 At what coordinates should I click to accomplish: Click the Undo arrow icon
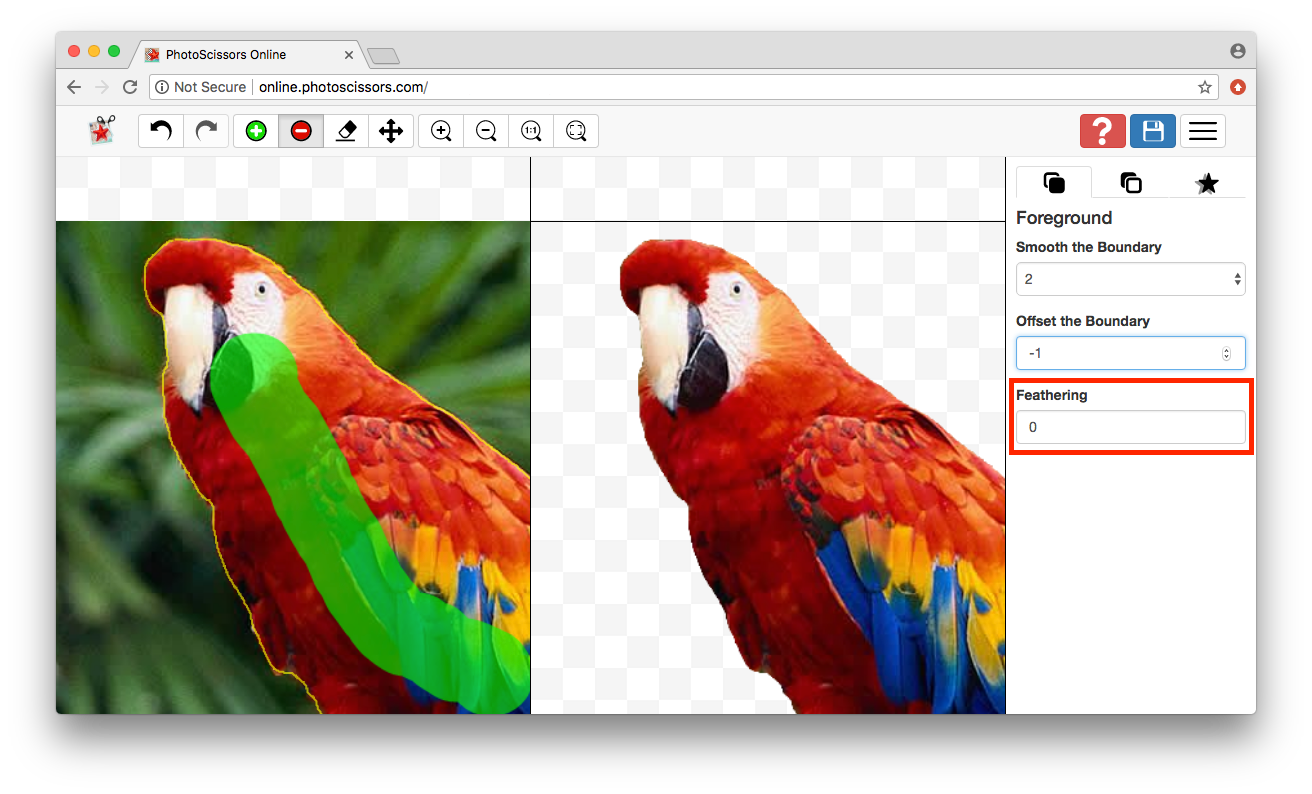point(161,131)
